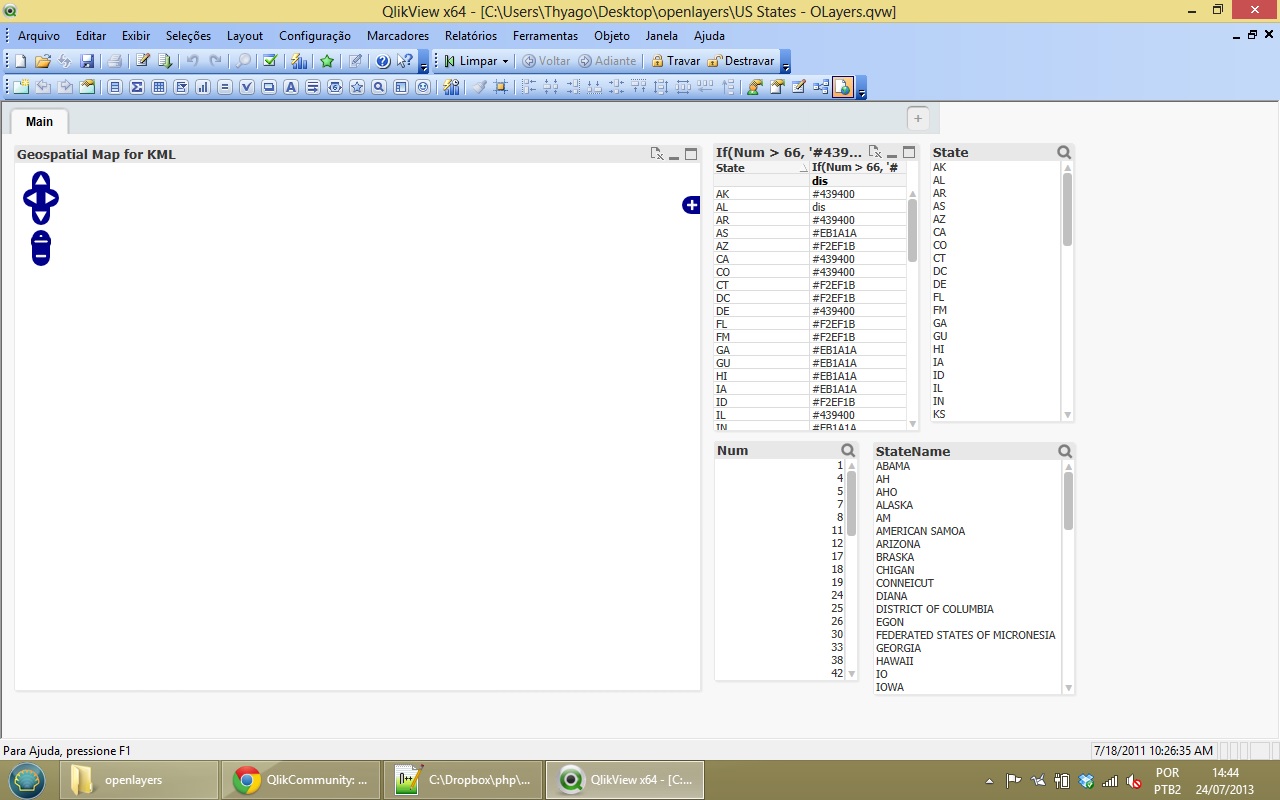The width and height of the screenshot is (1280, 800).
Task: Expand the map layer switcher plus
Action: [691, 205]
